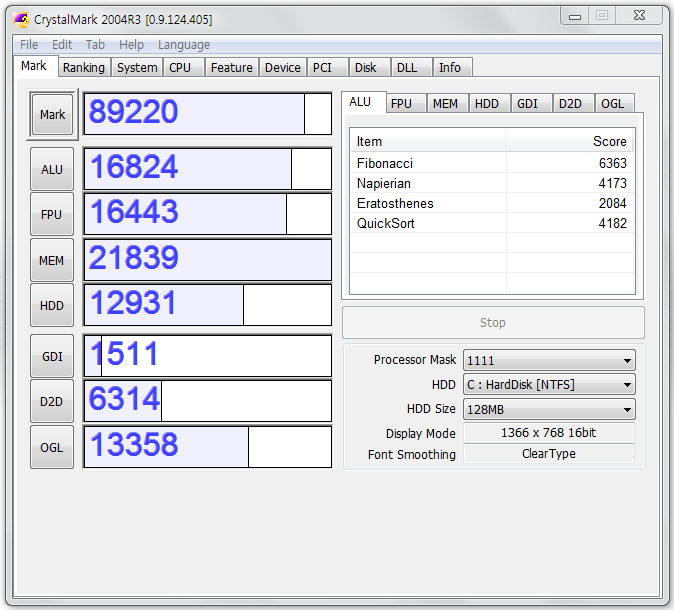The width and height of the screenshot is (674, 610).
Task: Select the Eratosthenes row
Action: 492,203
